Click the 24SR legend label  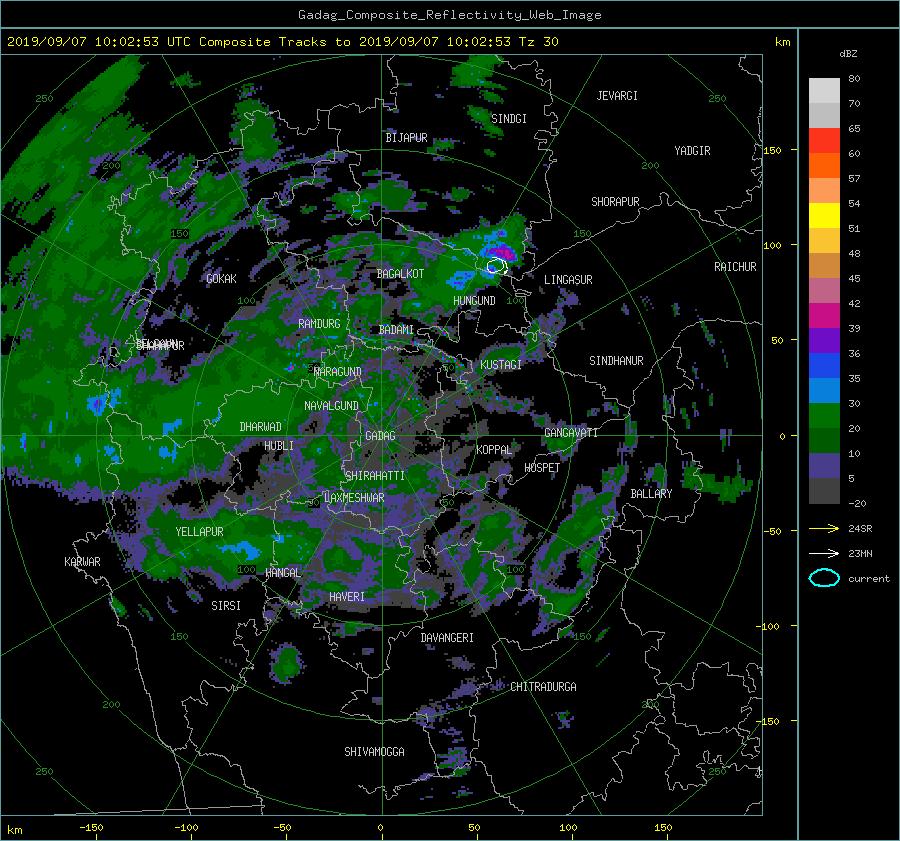click(x=860, y=528)
